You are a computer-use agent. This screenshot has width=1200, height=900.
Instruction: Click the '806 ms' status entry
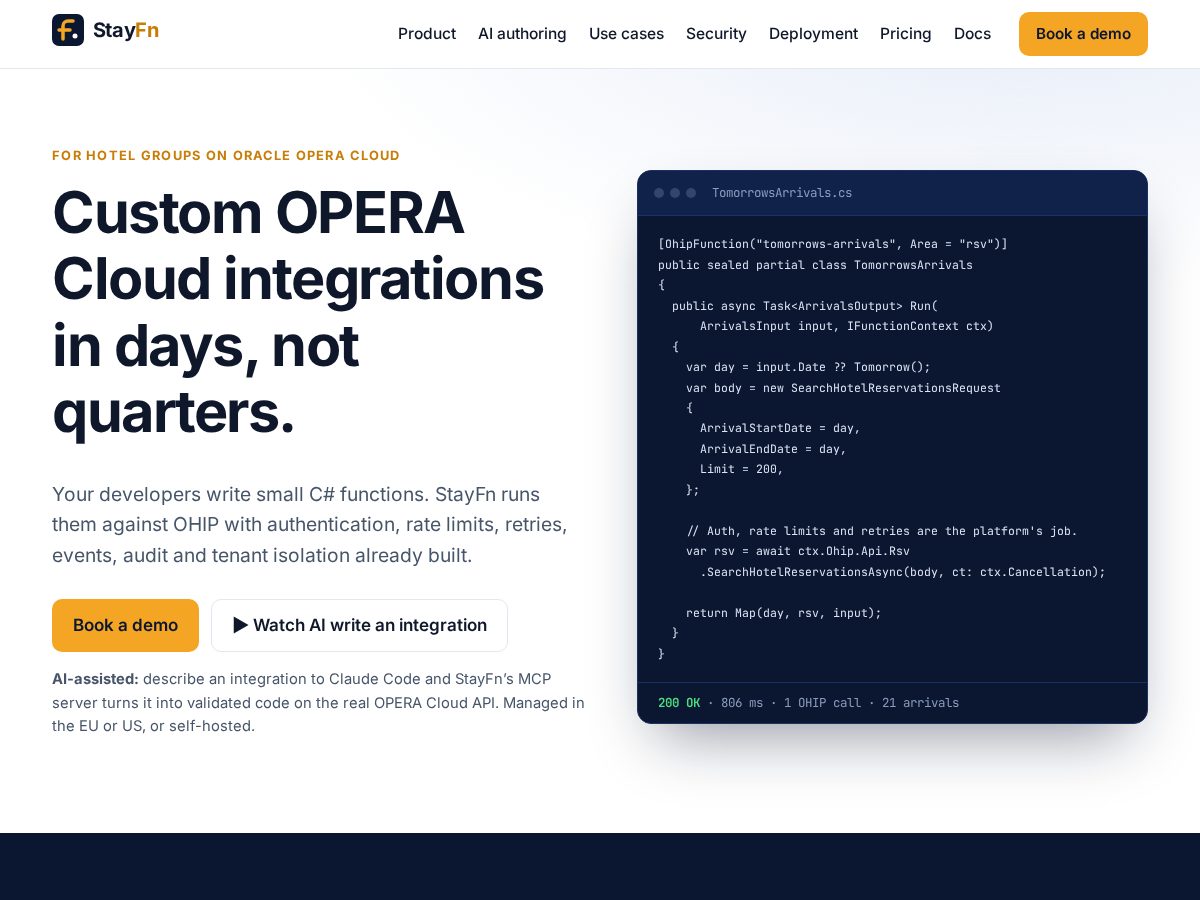[x=742, y=703]
